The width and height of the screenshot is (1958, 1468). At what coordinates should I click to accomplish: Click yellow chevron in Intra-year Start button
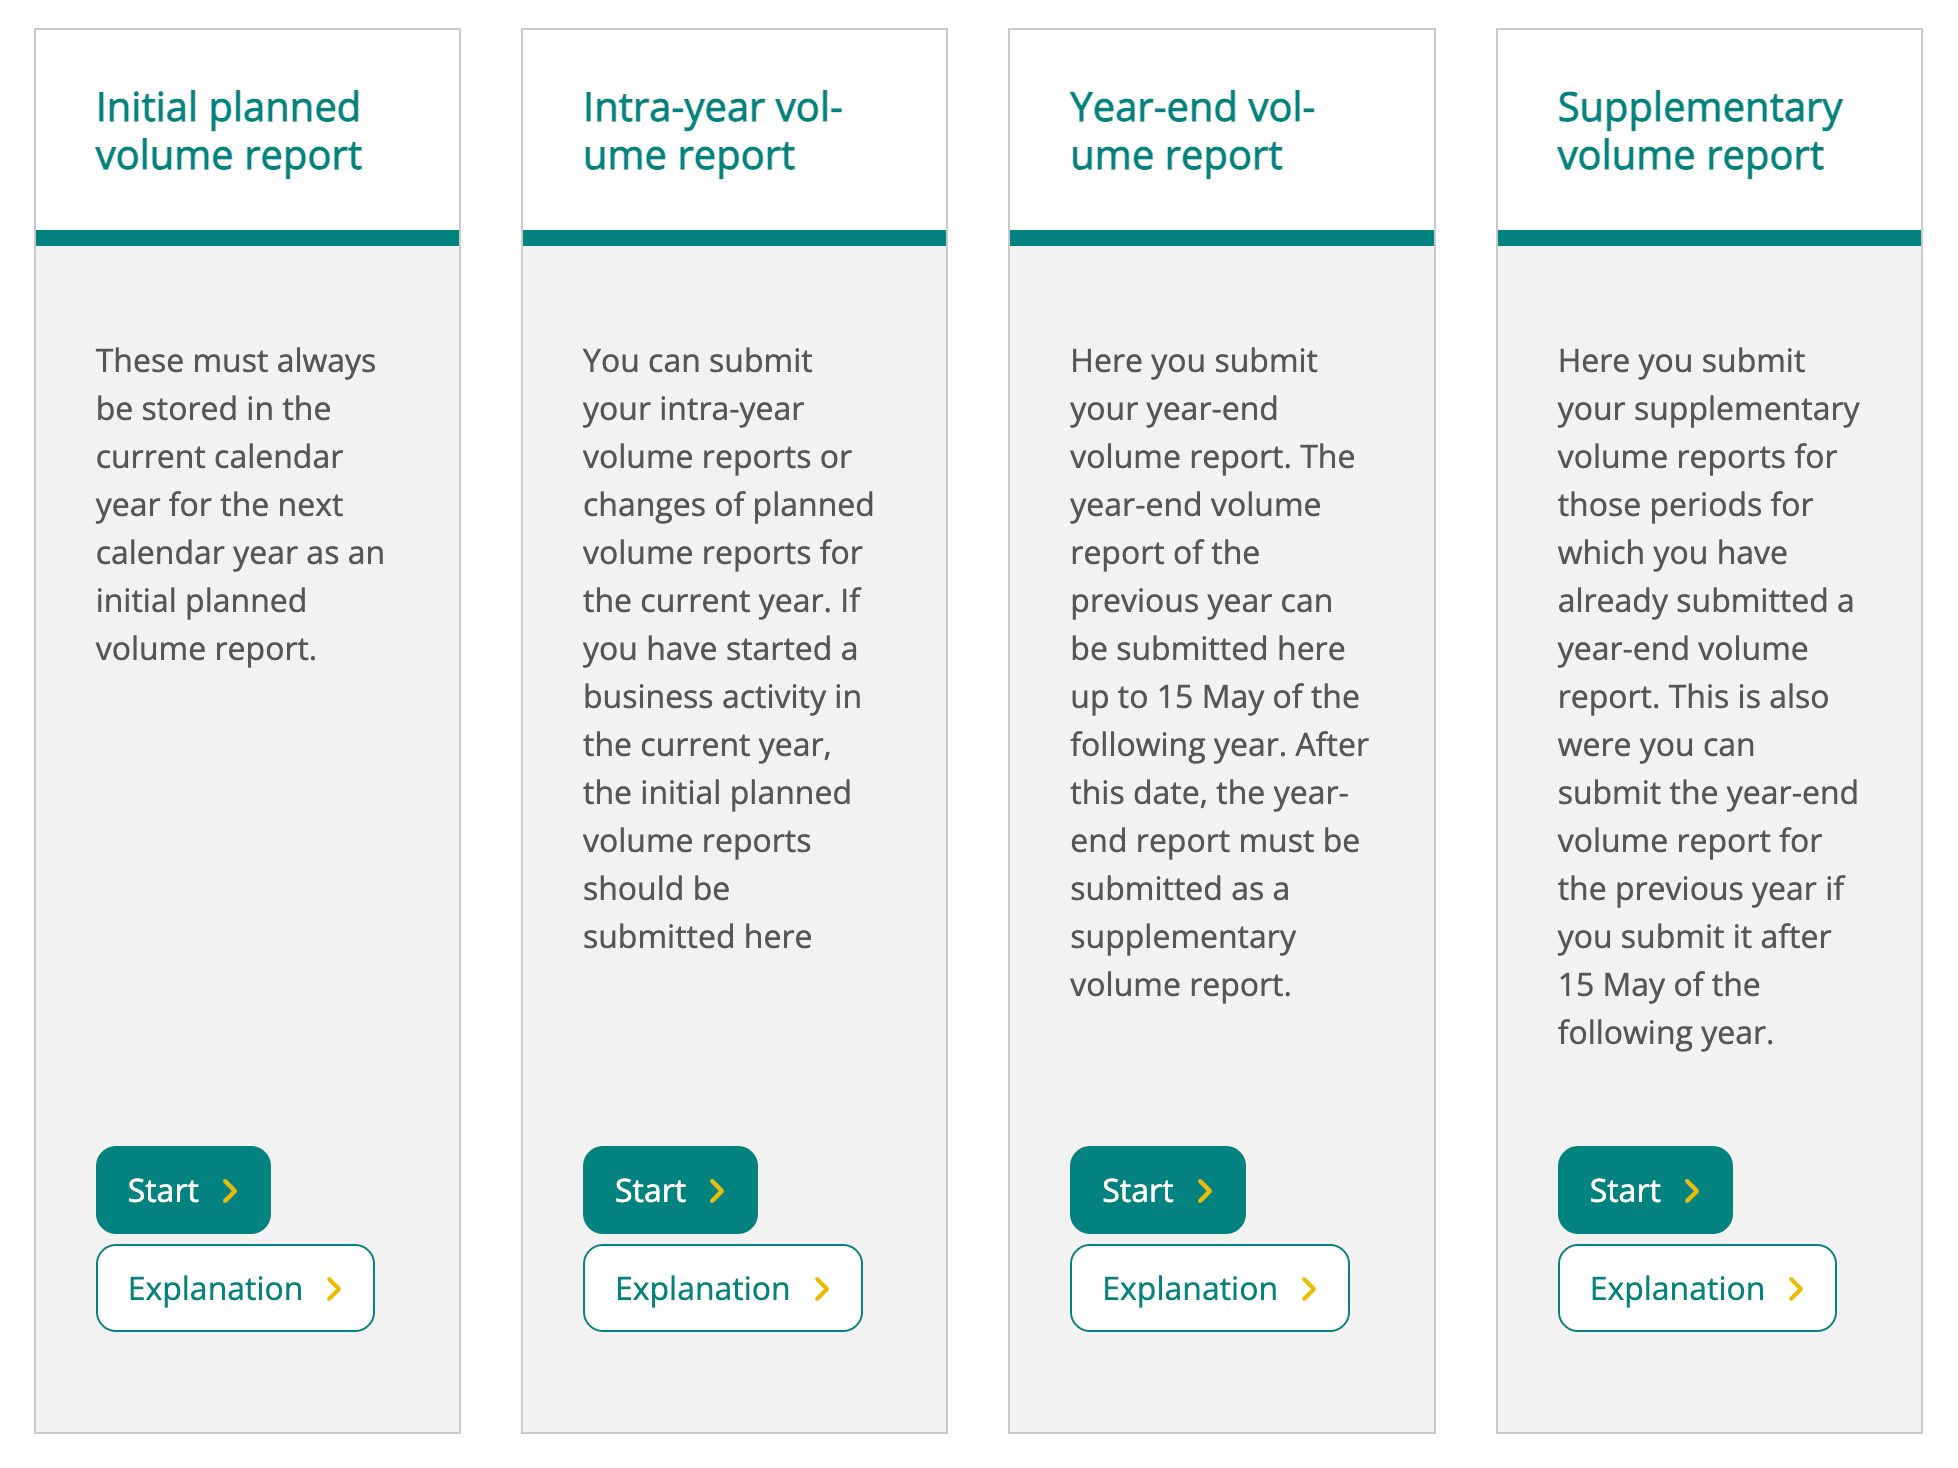pos(717,1191)
